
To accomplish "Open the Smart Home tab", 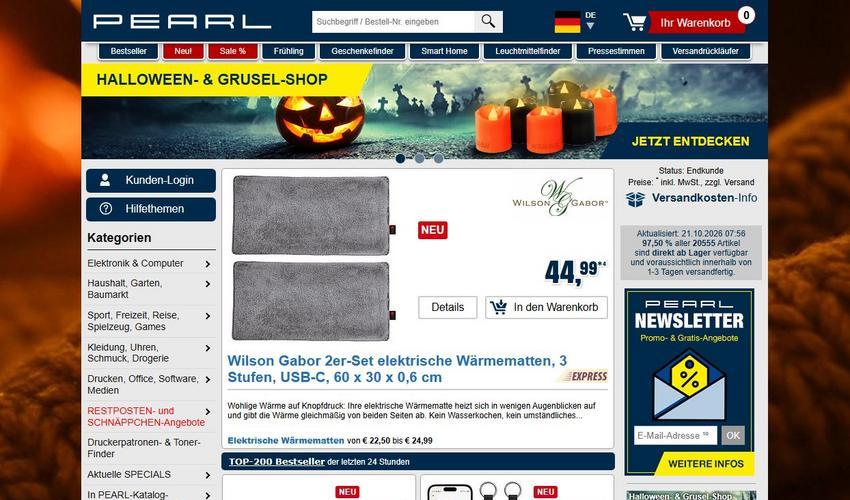I will 445,51.
